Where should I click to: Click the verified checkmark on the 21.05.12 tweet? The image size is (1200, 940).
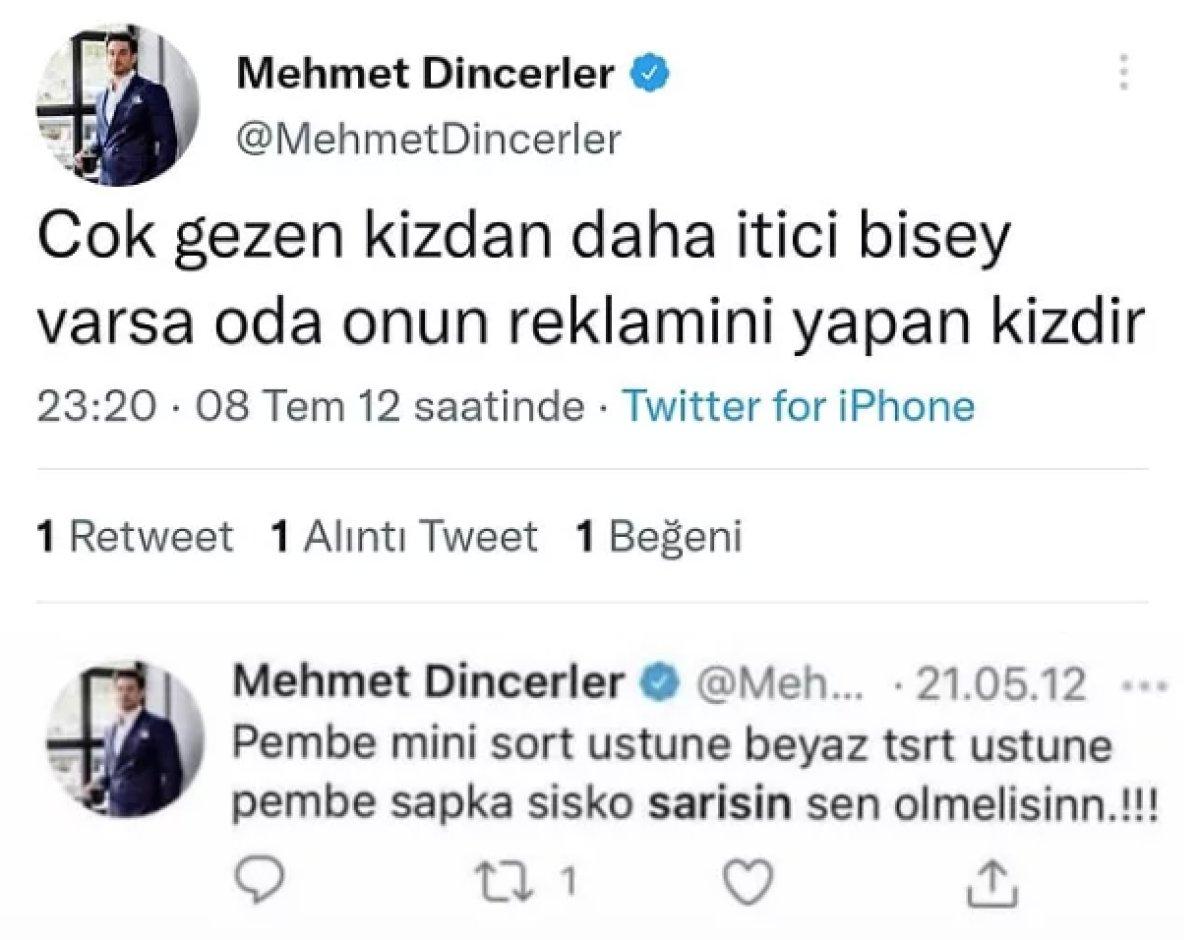pos(658,682)
